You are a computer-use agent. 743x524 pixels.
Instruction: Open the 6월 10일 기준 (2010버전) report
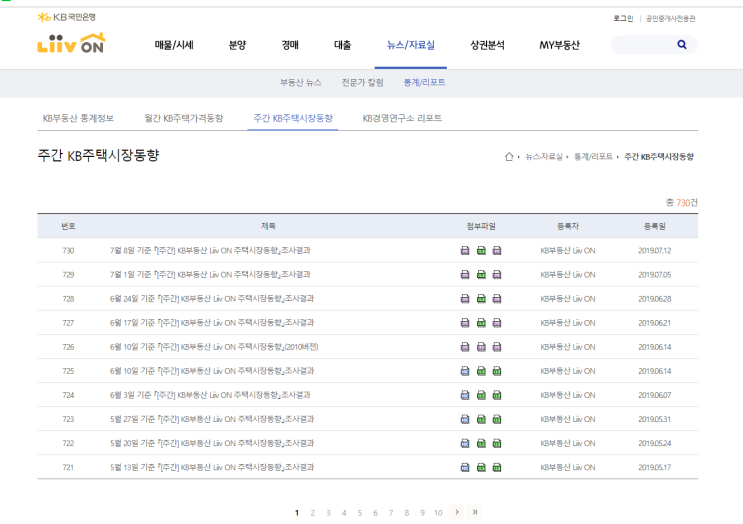[214, 347]
